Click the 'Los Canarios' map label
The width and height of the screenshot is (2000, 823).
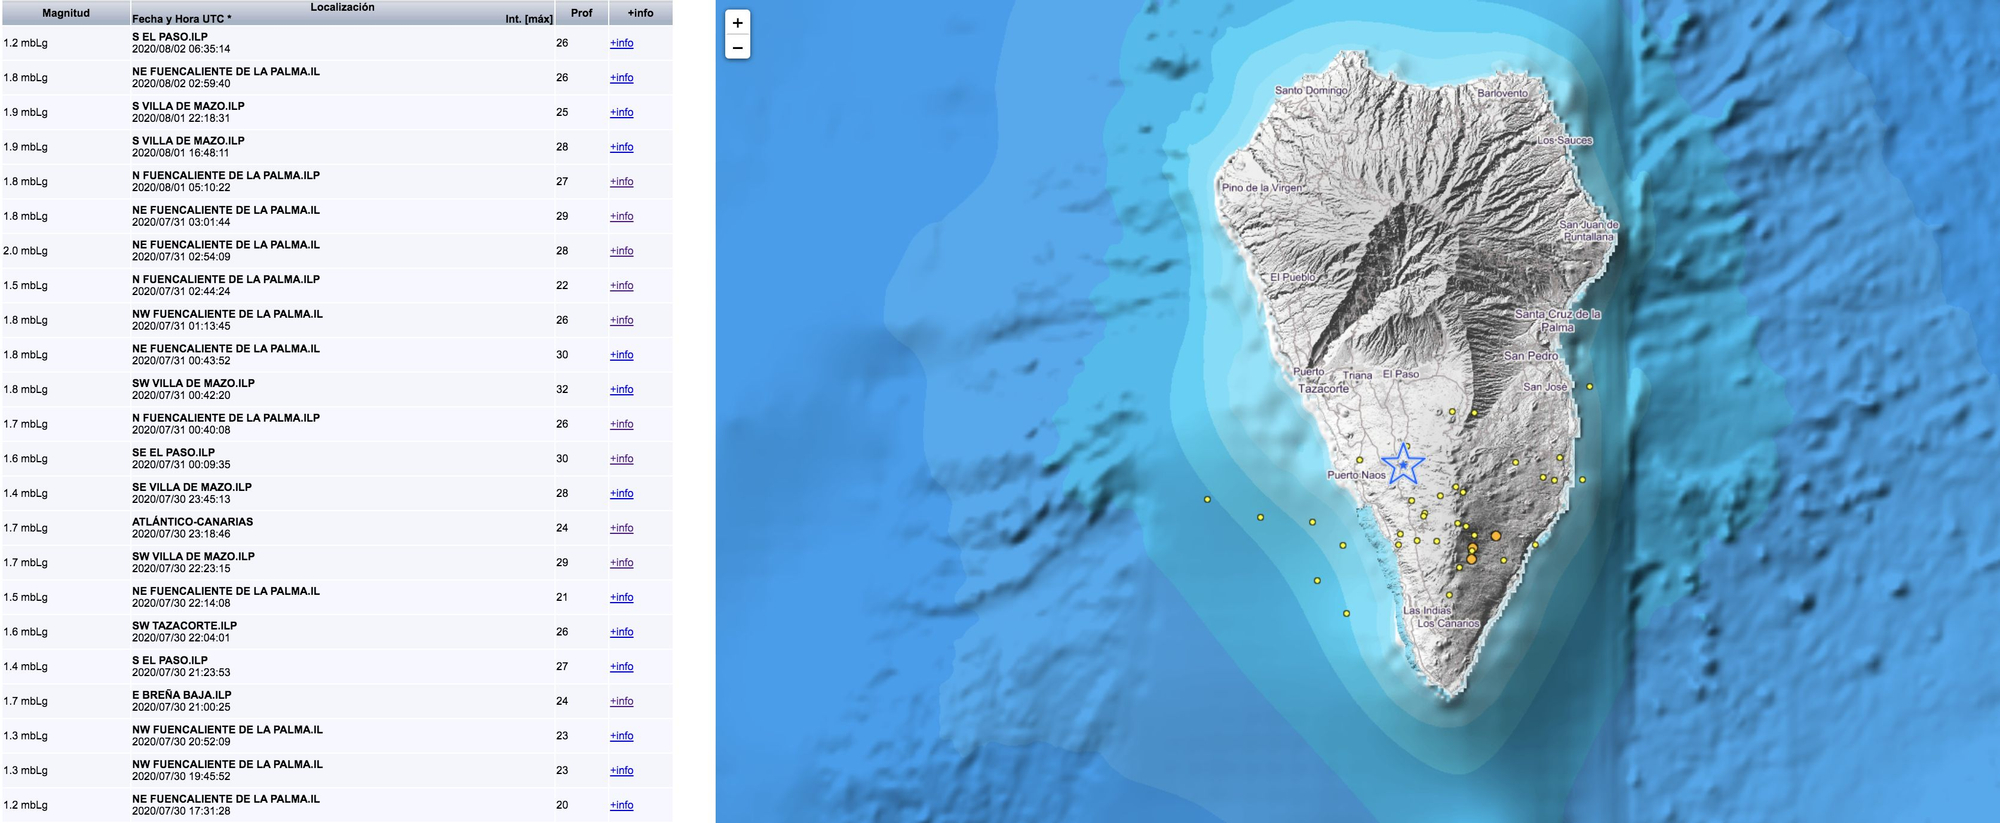[1448, 623]
